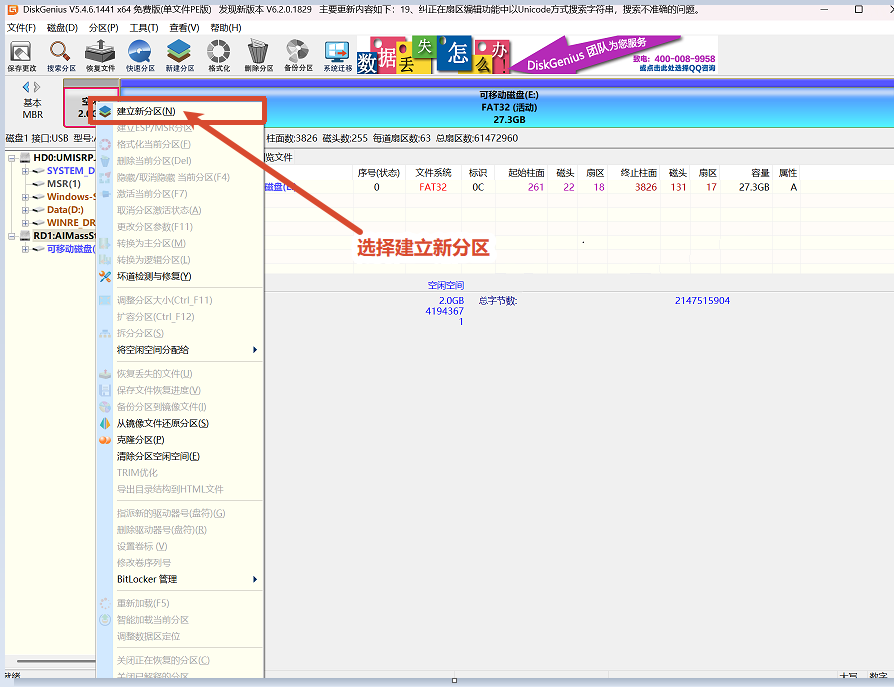894x687 pixels.
Task: Click the 文件系统 column header
Action: pyautogui.click(x=433, y=173)
